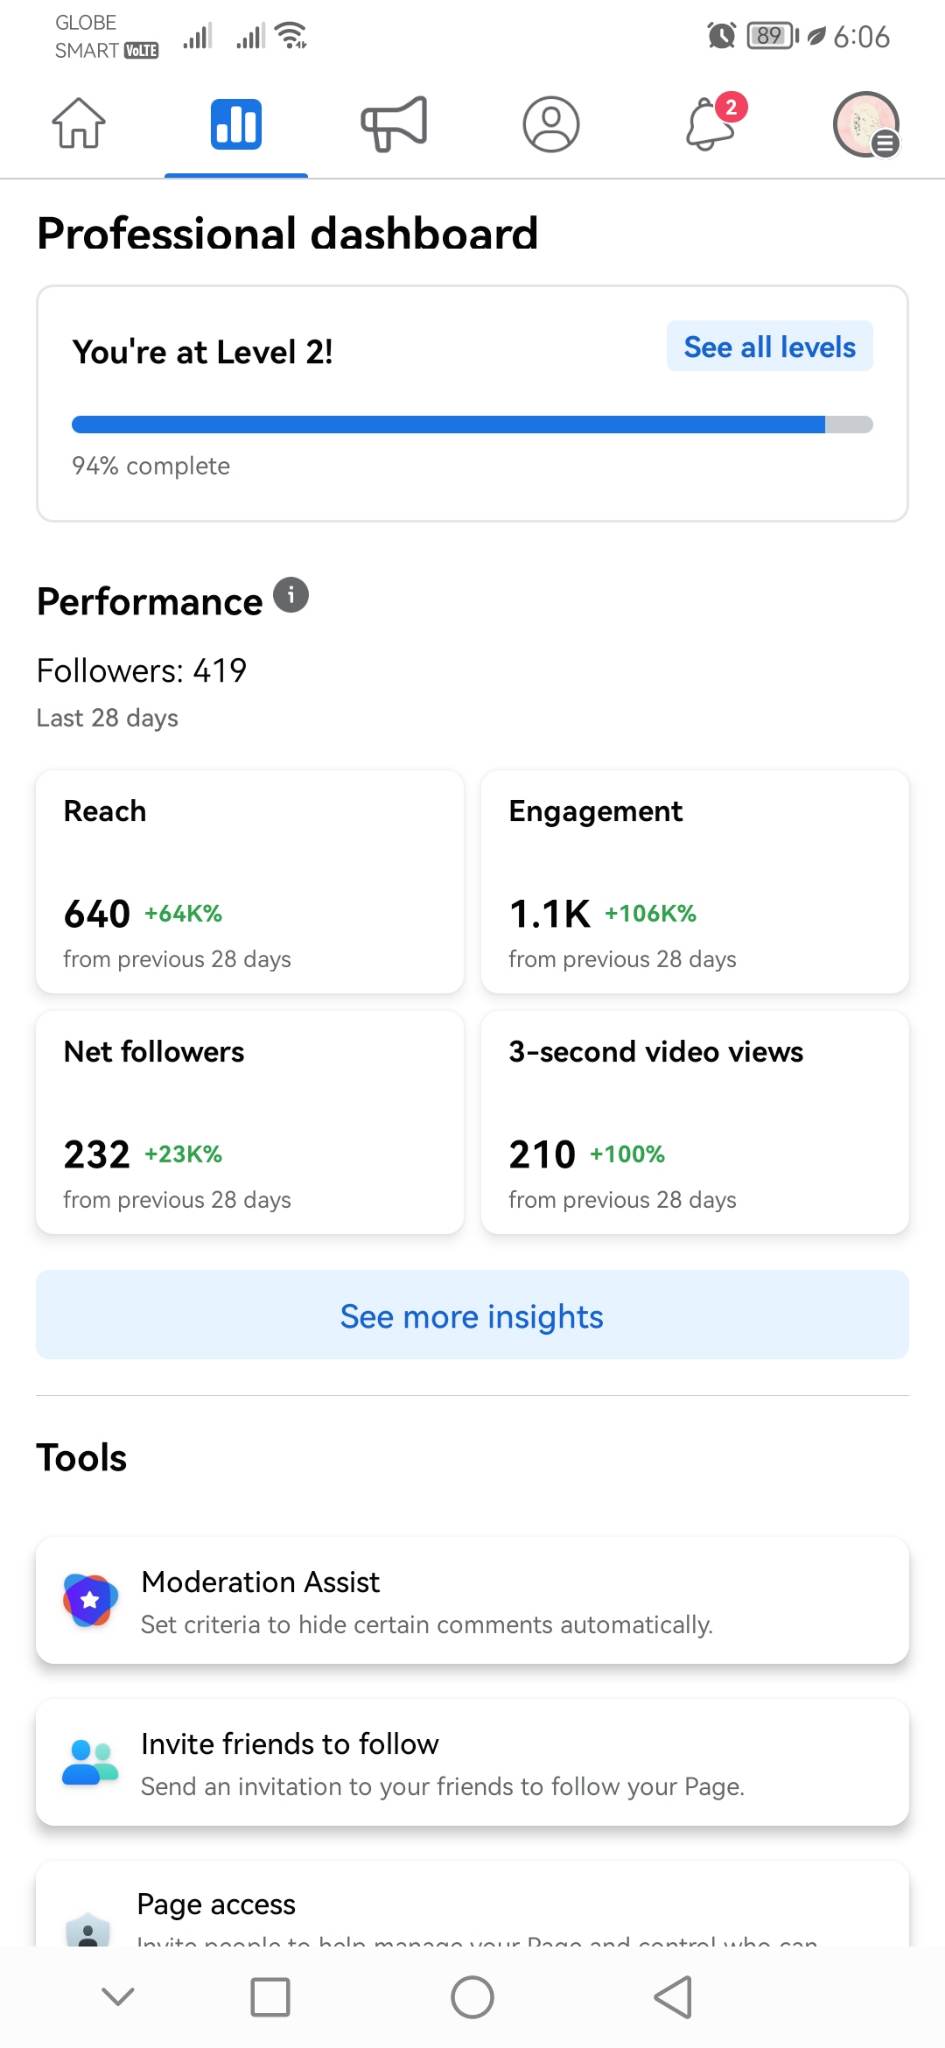Open Page access tool
Screen dimensions: 945x2048
coord(472,1907)
